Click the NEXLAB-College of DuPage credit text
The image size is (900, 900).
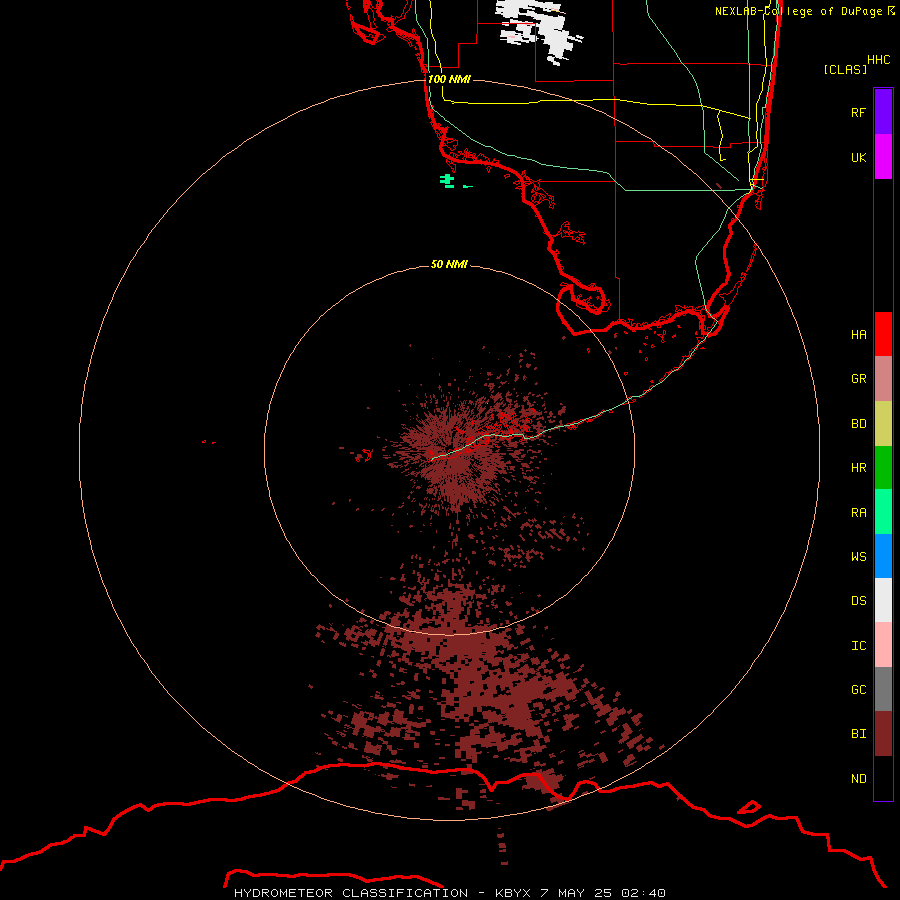pos(805,11)
